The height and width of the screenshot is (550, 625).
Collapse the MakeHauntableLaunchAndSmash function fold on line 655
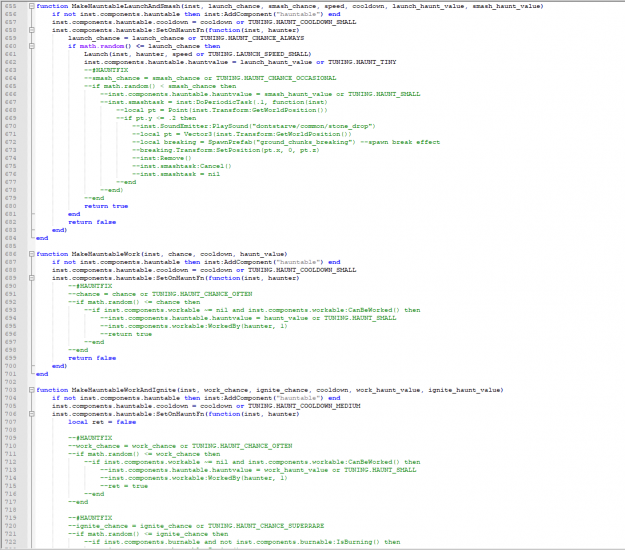coord(29,6)
